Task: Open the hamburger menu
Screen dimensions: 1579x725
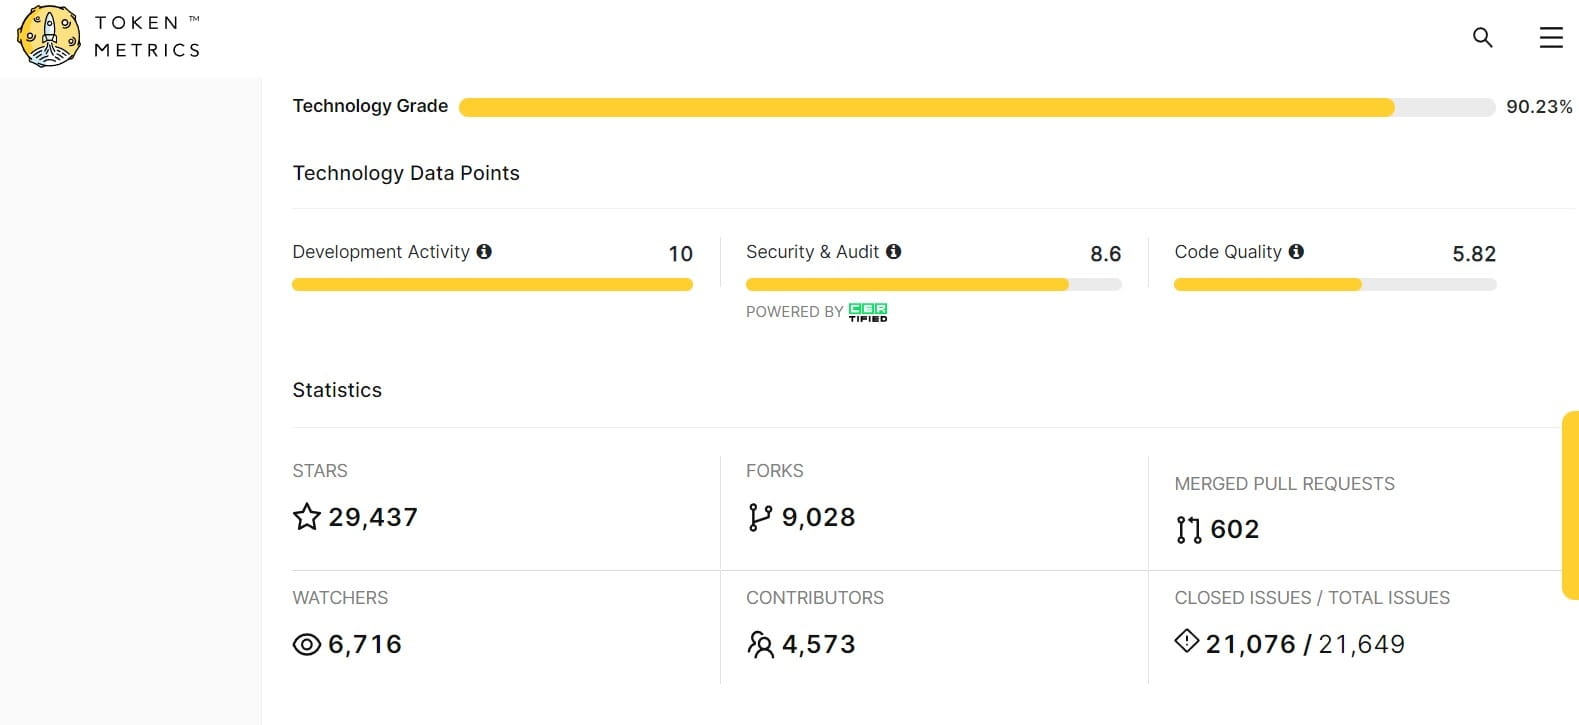Action: (x=1550, y=38)
